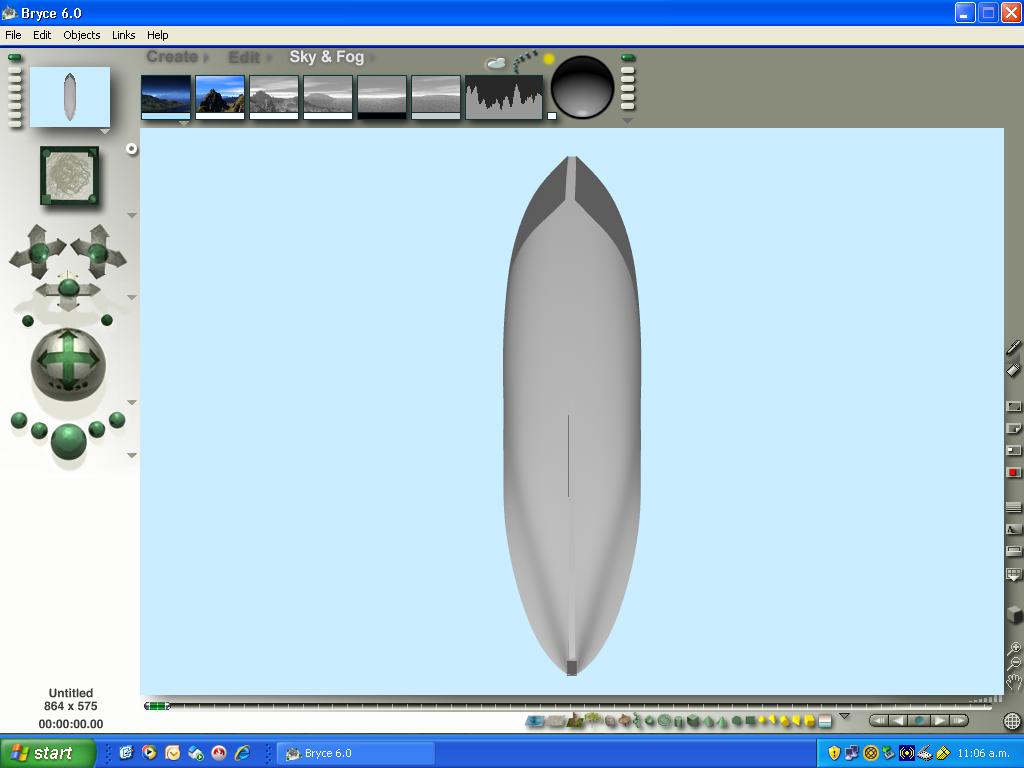1024x768 pixels.
Task: Toggle green memory dot above Nano Preview dots
Action: tap(14, 58)
